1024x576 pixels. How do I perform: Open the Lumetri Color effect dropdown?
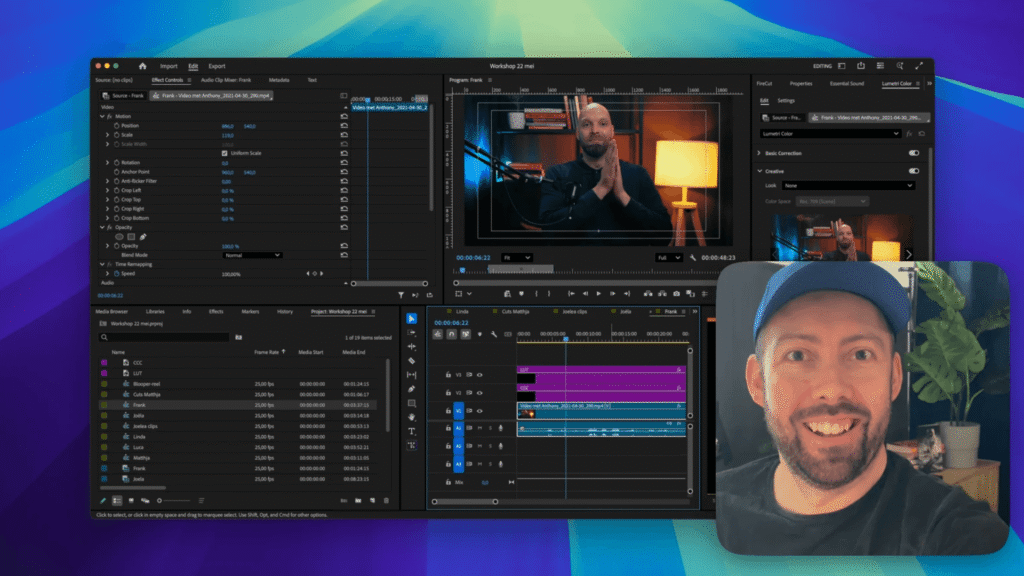[x=830, y=134]
